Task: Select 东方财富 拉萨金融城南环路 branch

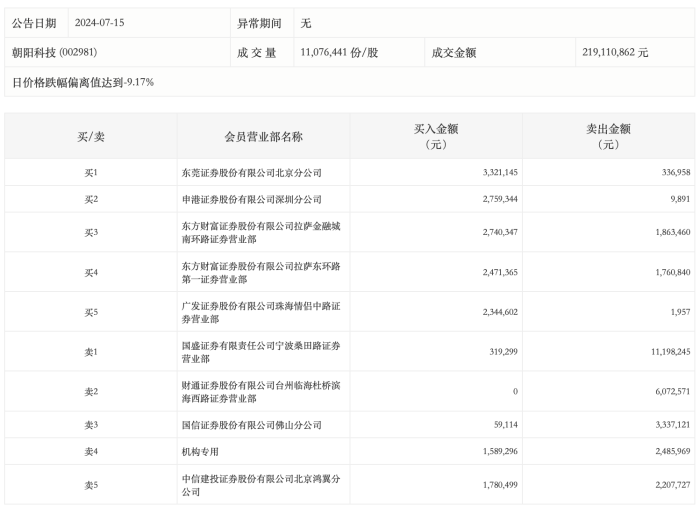Action: [x=262, y=232]
